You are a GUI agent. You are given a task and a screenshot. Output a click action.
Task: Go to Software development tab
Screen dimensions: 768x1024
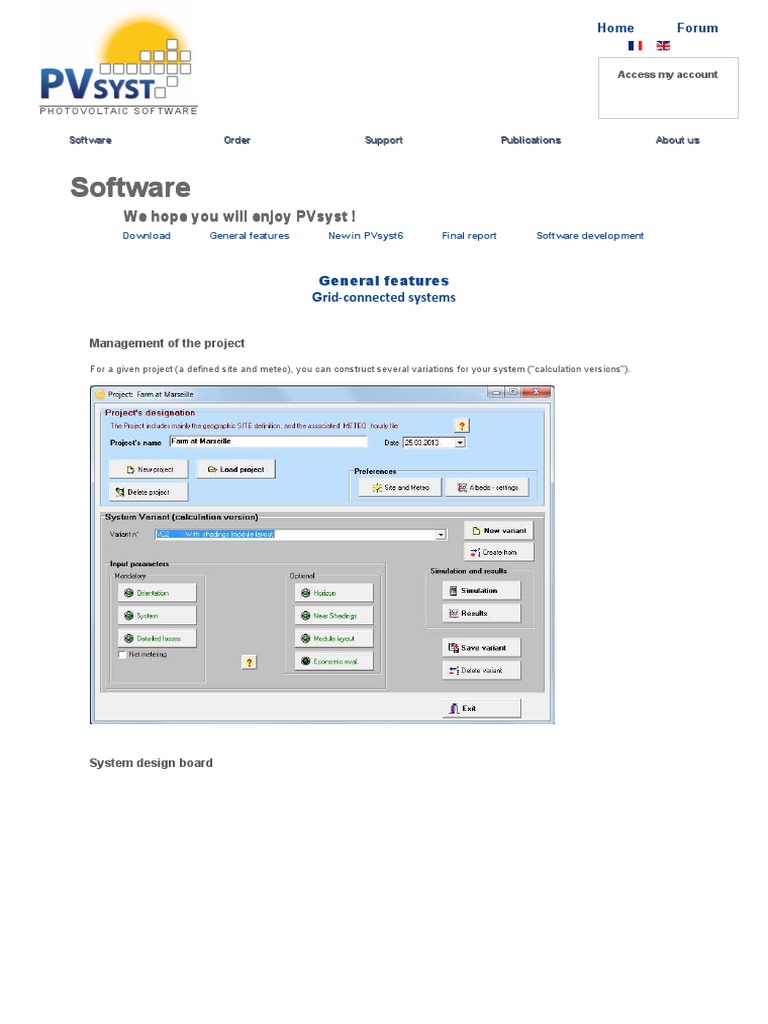[x=590, y=236]
